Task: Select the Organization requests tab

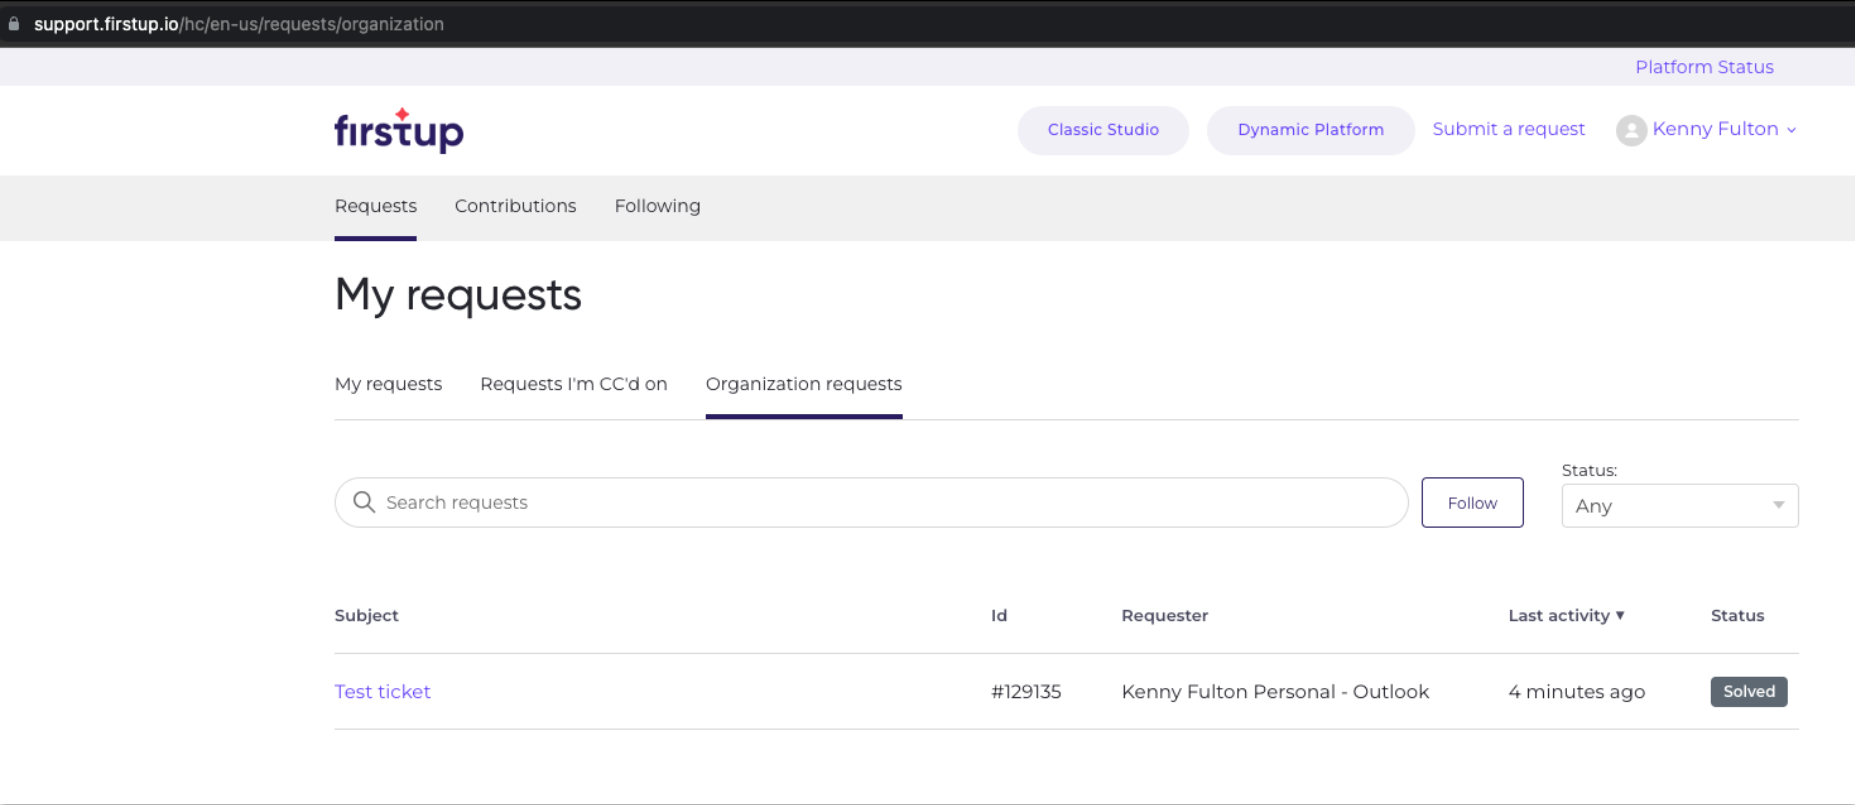Action: 804,384
